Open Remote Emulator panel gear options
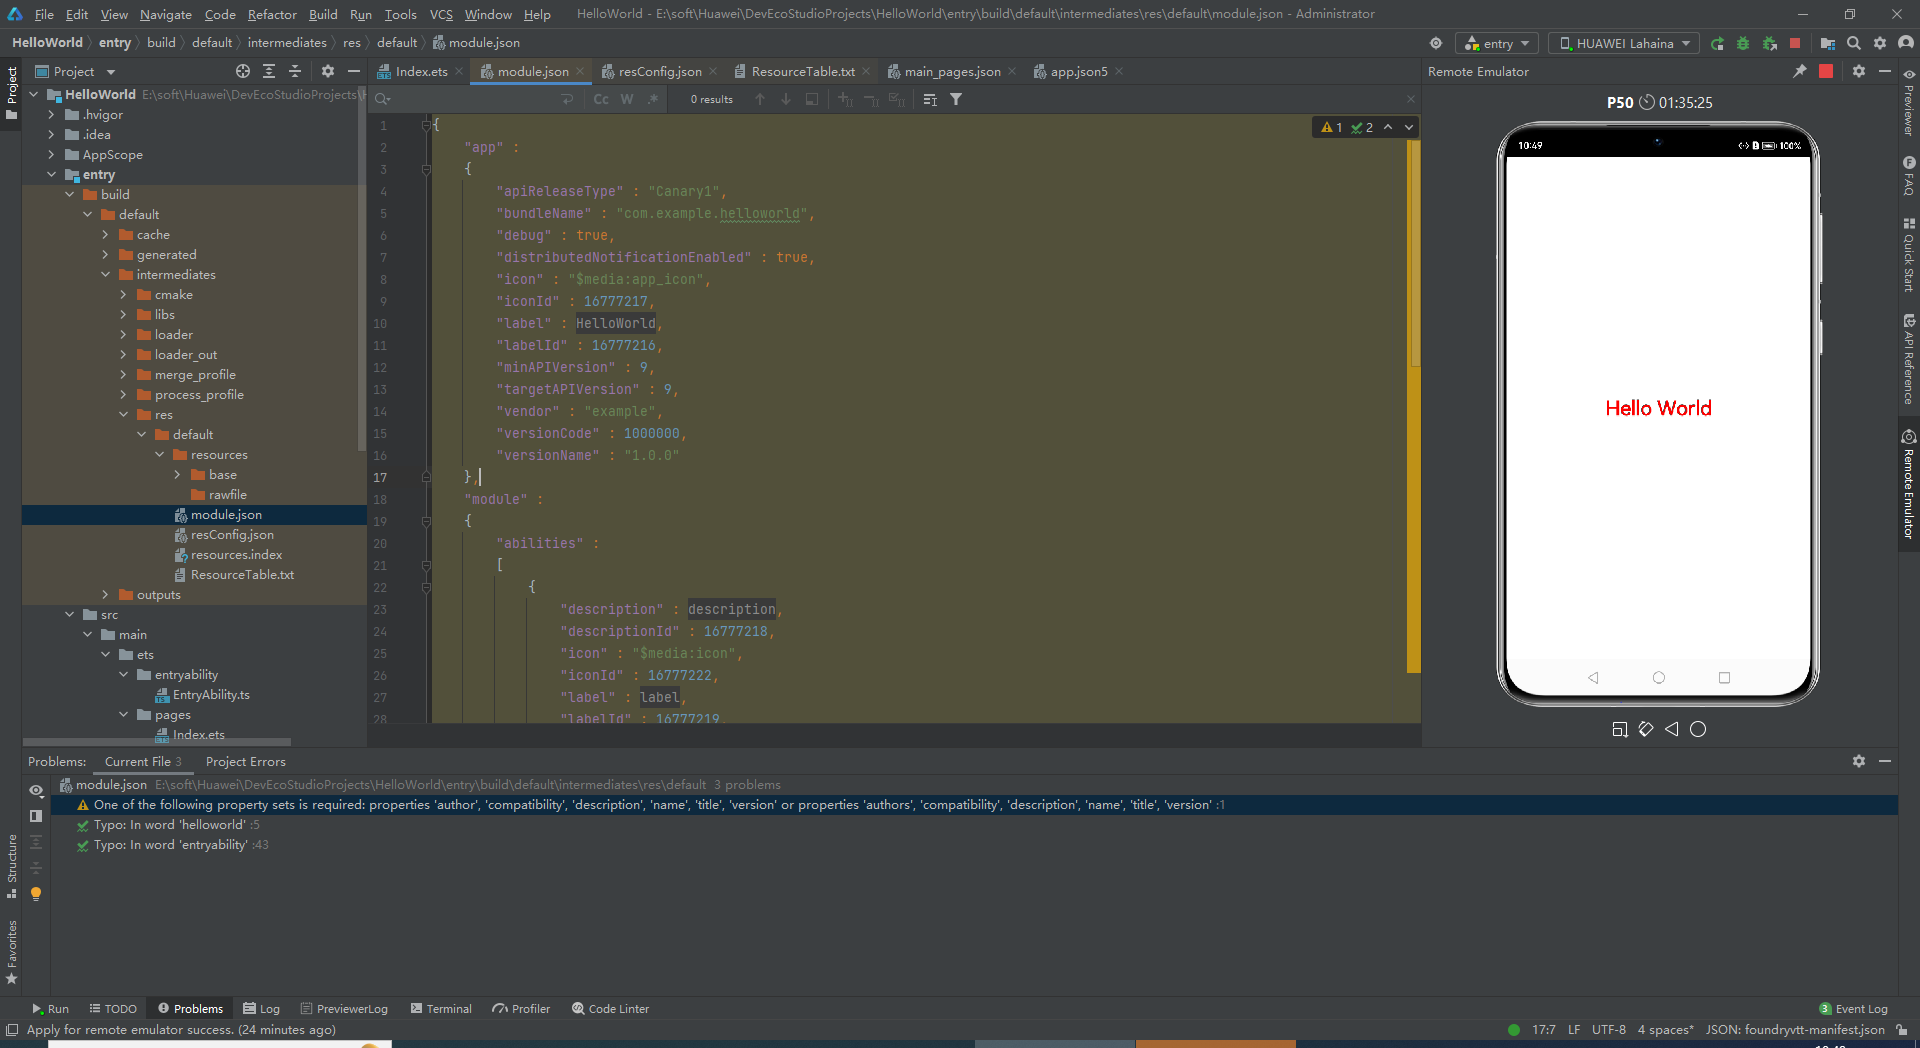Viewport: 1920px width, 1048px height. 1859,71
